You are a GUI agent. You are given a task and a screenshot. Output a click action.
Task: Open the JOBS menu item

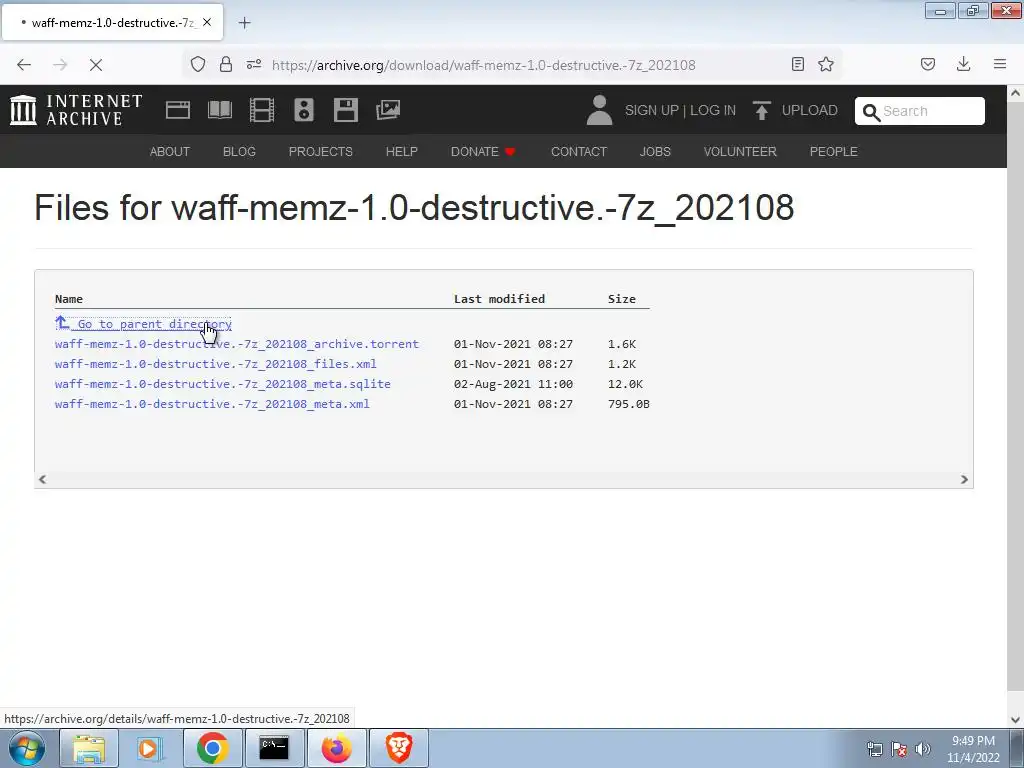[x=655, y=152]
